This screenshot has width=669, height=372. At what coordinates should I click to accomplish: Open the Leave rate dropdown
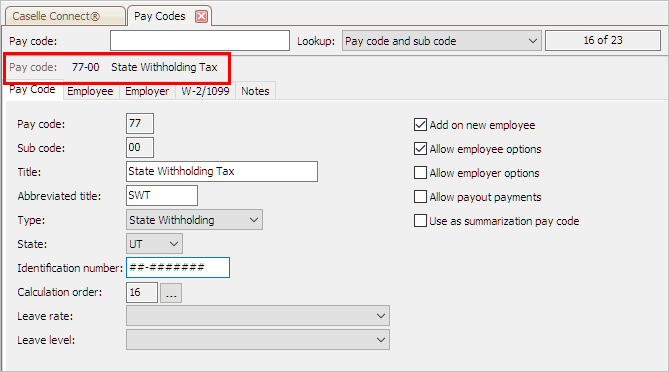pos(258,316)
